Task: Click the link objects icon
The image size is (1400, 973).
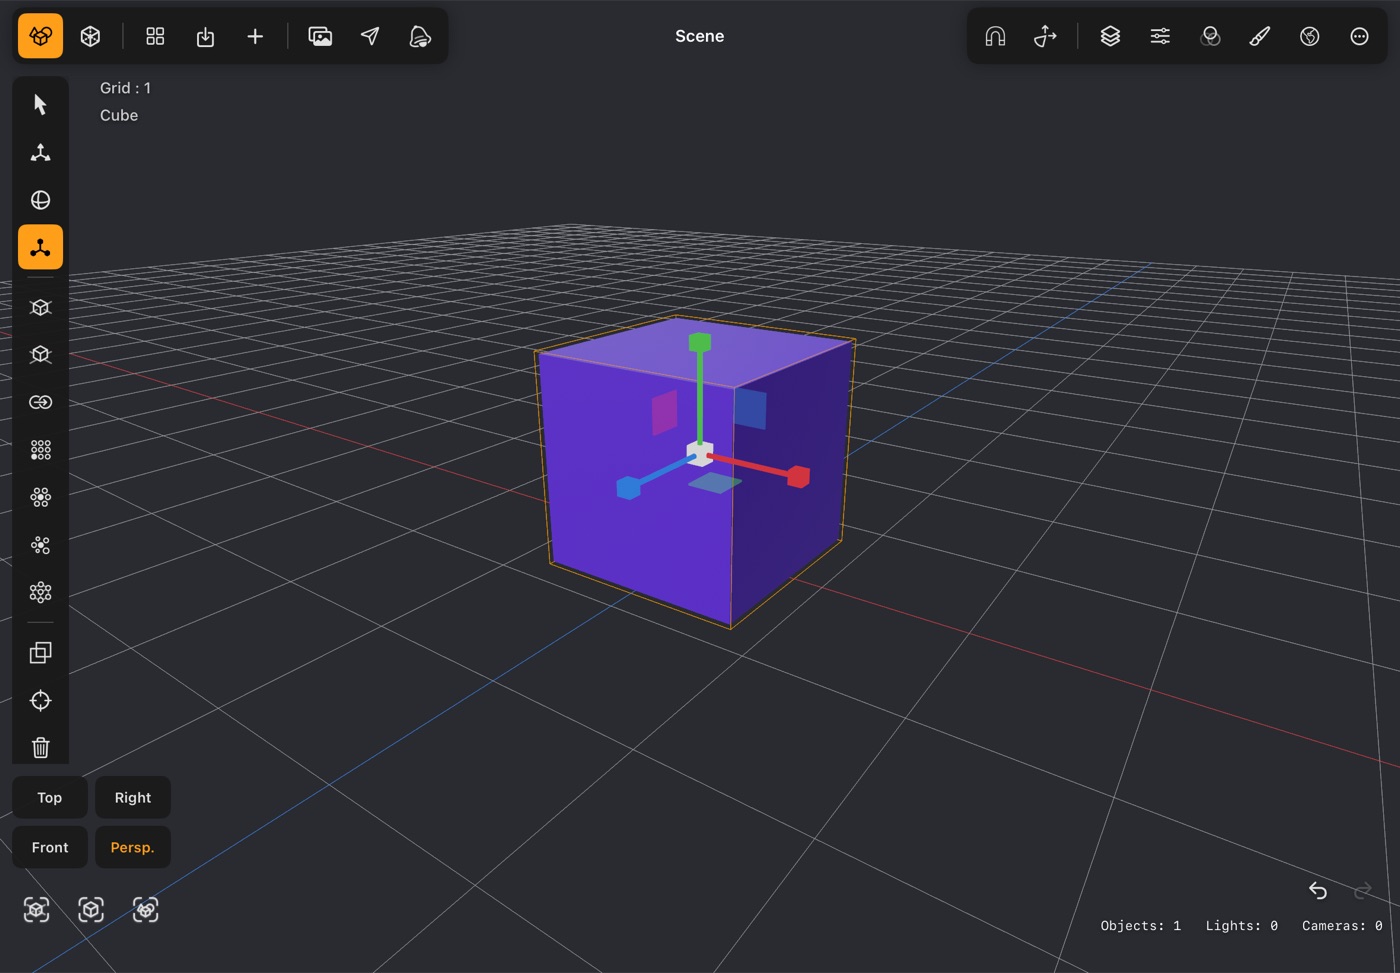Action: click(40, 402)
